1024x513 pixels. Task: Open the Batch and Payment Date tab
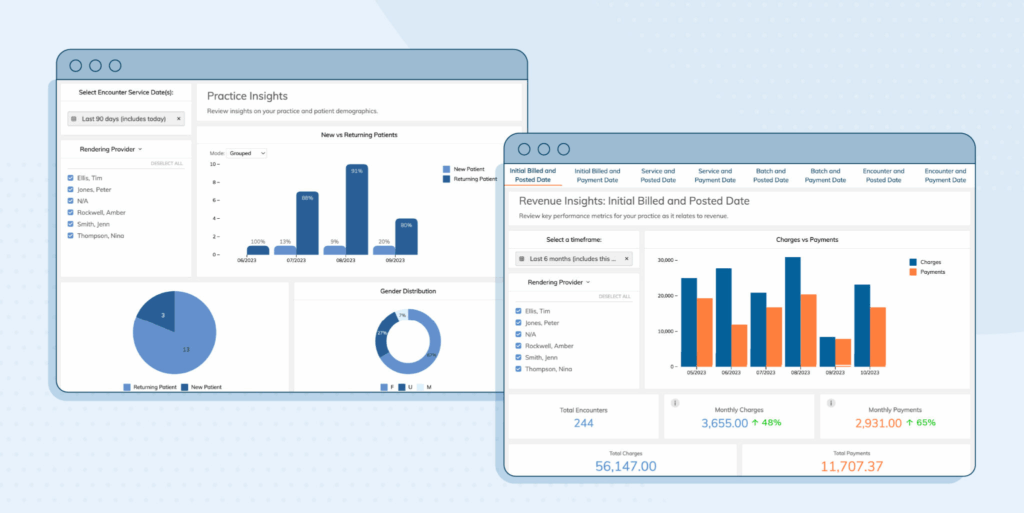(x=825, y=176)
